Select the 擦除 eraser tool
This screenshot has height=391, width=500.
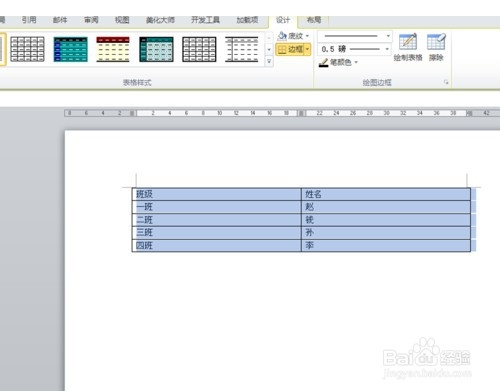(x=436, y=47)
